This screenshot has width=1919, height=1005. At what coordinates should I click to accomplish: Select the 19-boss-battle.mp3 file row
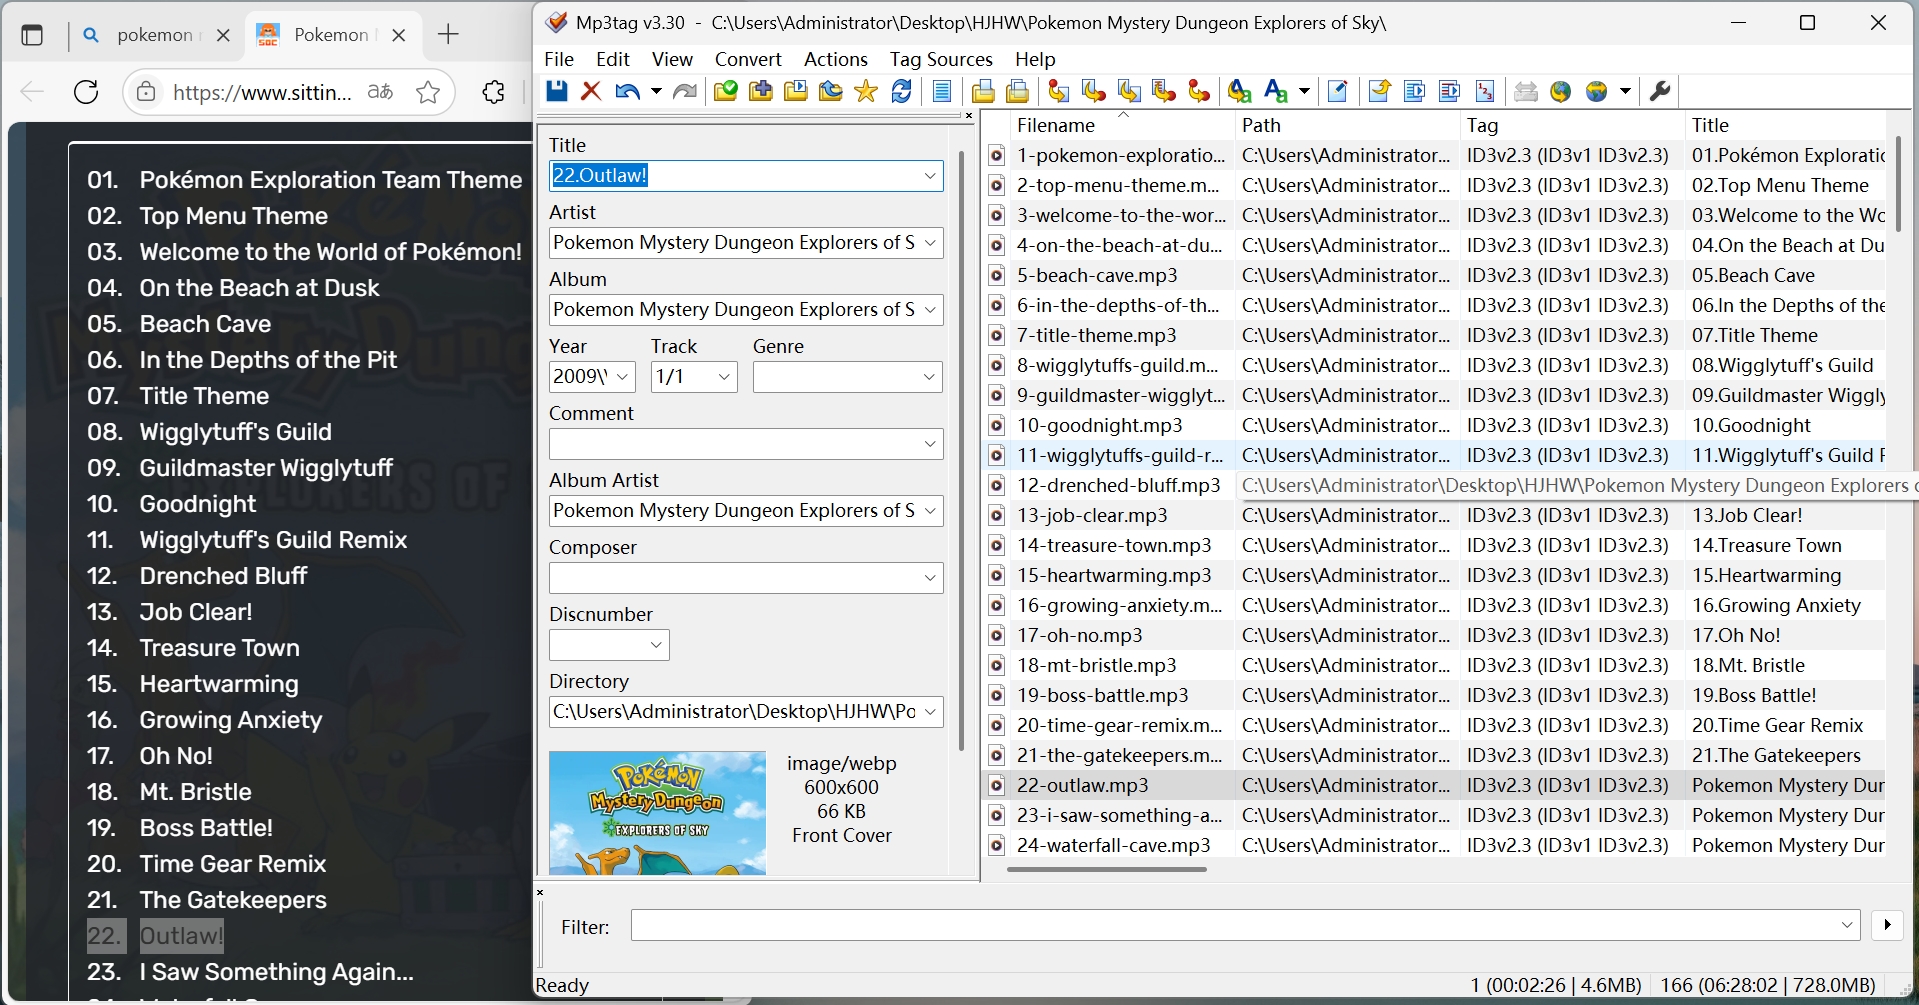[1435, 695]
